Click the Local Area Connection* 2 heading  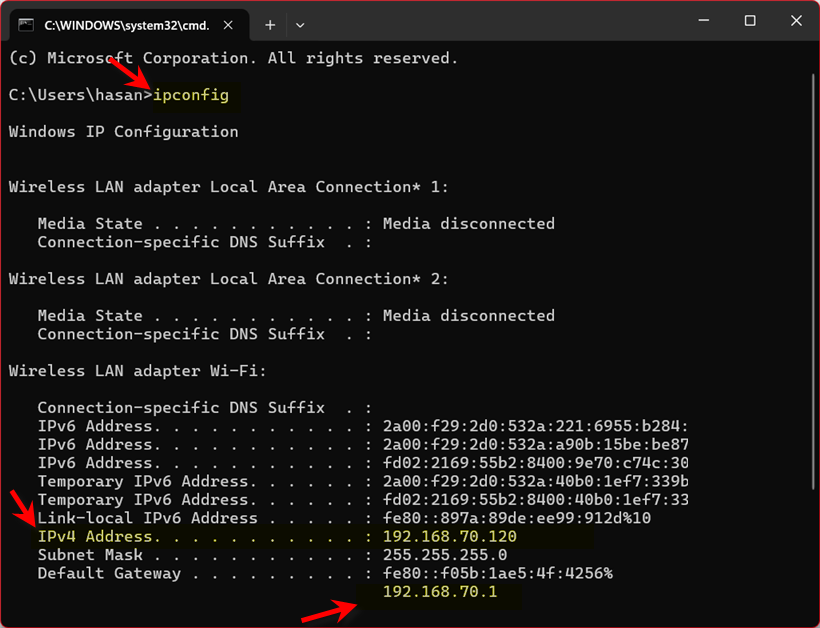click(228, 279)
